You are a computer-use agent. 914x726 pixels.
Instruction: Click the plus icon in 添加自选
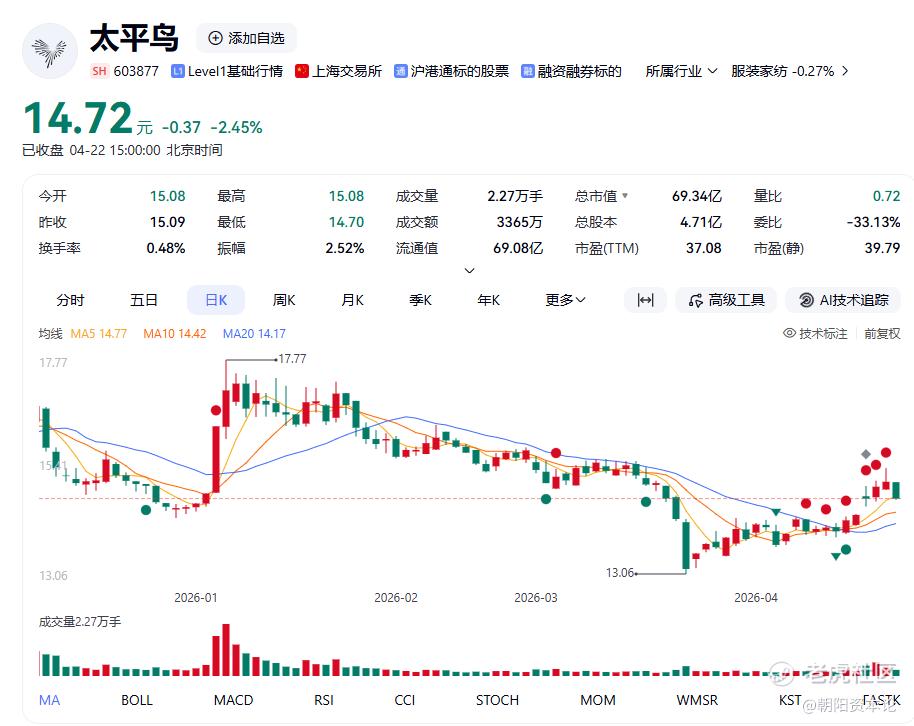216,38
